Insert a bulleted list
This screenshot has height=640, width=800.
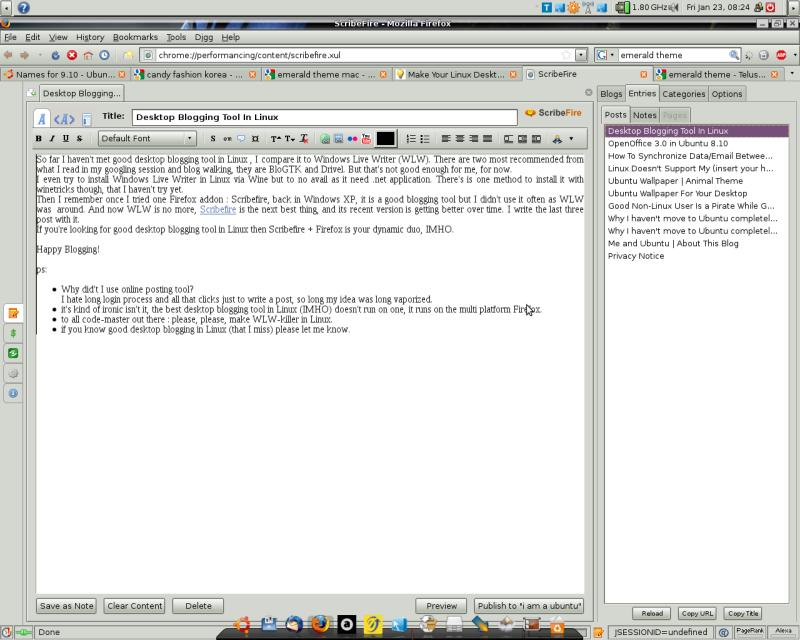[424, 139]
